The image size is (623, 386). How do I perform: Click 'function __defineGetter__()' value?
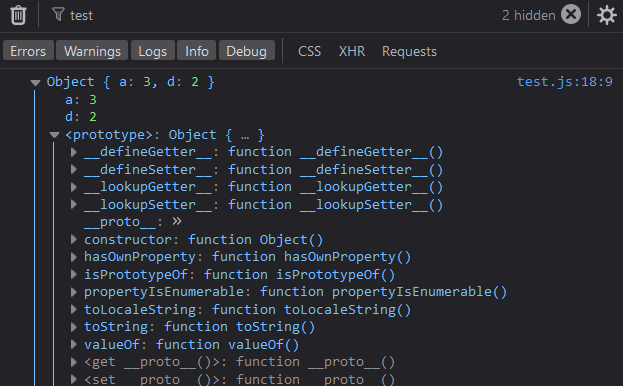click(335, 152)
